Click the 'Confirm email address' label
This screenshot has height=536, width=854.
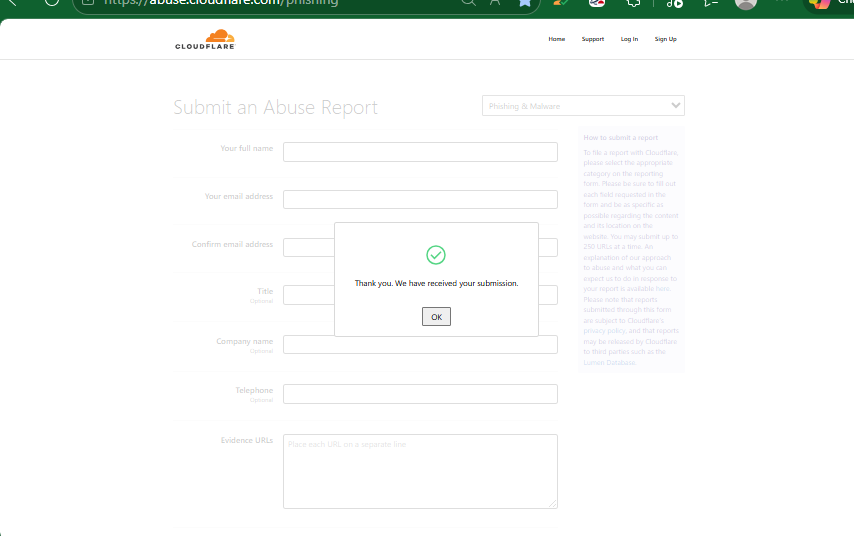[232, 244]
